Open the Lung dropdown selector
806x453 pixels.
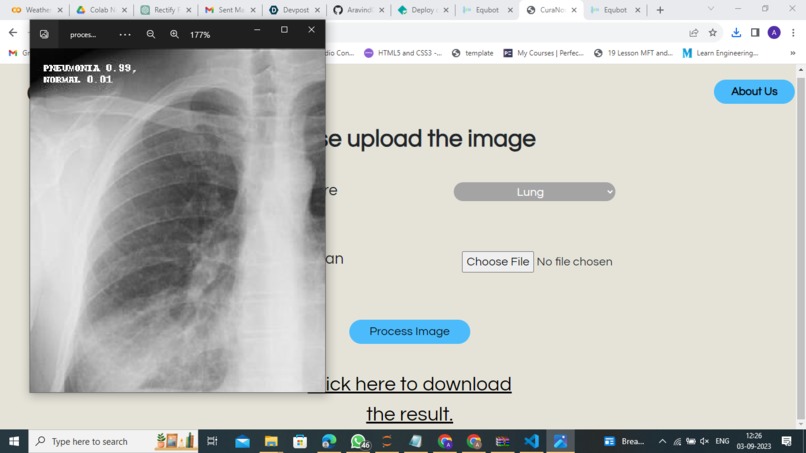coord(534,192)
